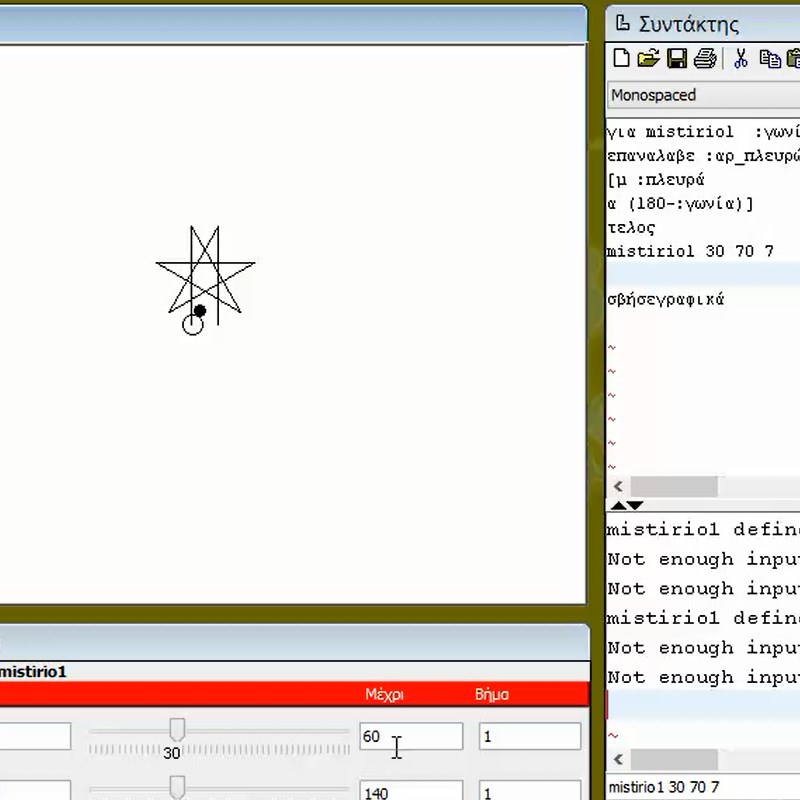Click the '[μ :πλευρά' line

tap(656, 180)
